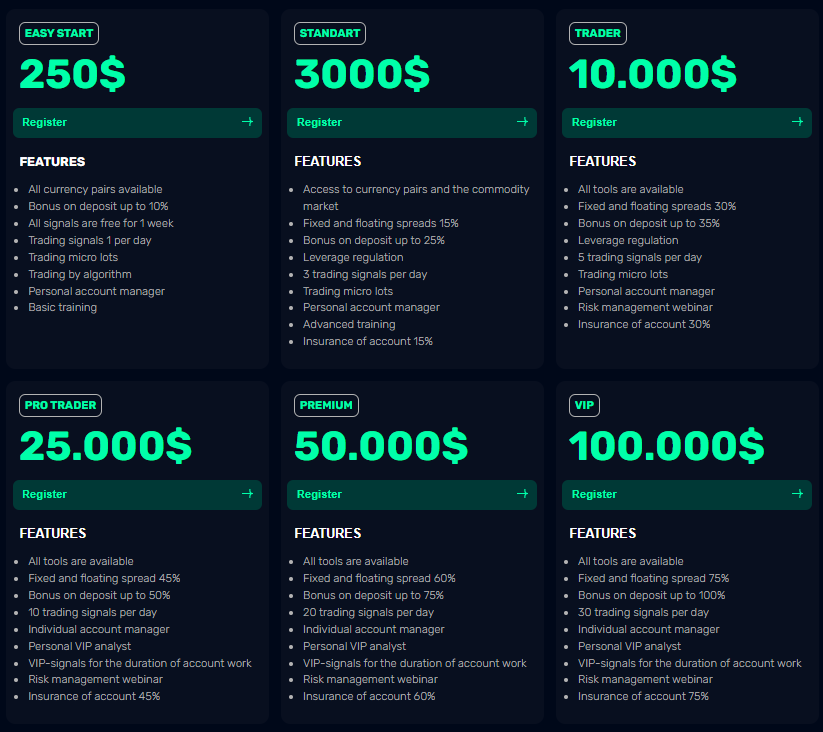The image size is (823, 732).
Task: Select the TRADER plan badge
Action: [597, 33]
